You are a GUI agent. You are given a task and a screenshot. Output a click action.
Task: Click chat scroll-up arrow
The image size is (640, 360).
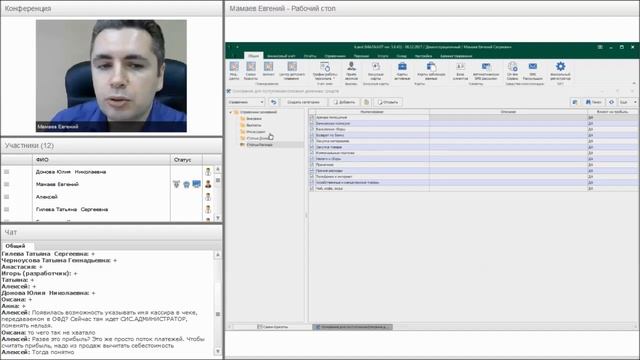coord(218,255)
